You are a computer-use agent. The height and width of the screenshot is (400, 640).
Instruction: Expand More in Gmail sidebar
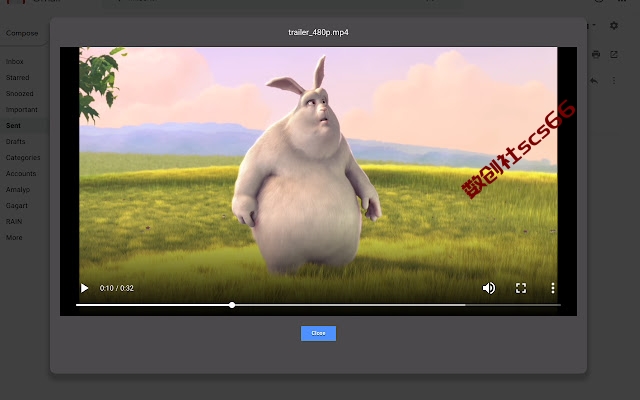14,237
